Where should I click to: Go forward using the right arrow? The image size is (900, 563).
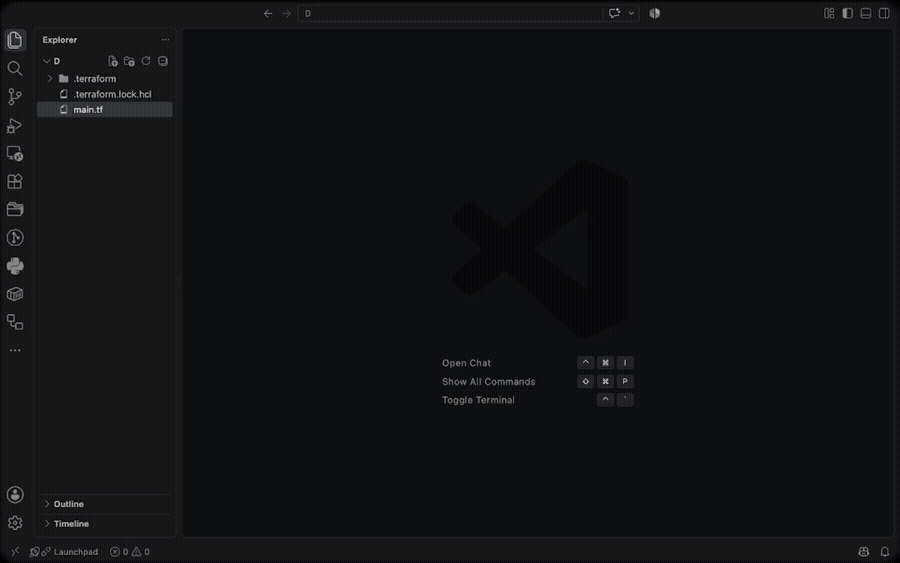pyautogui.click(x=286, y=13)
